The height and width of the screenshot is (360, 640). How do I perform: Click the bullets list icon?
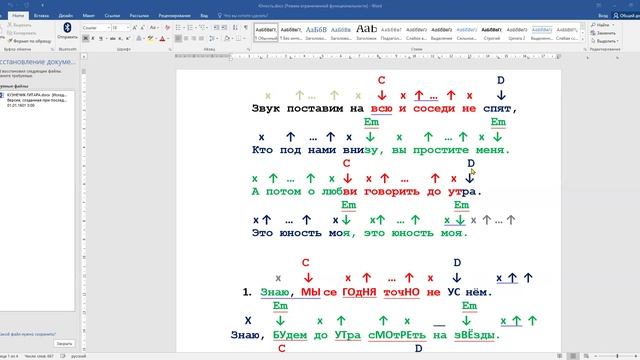coord(179,28)
